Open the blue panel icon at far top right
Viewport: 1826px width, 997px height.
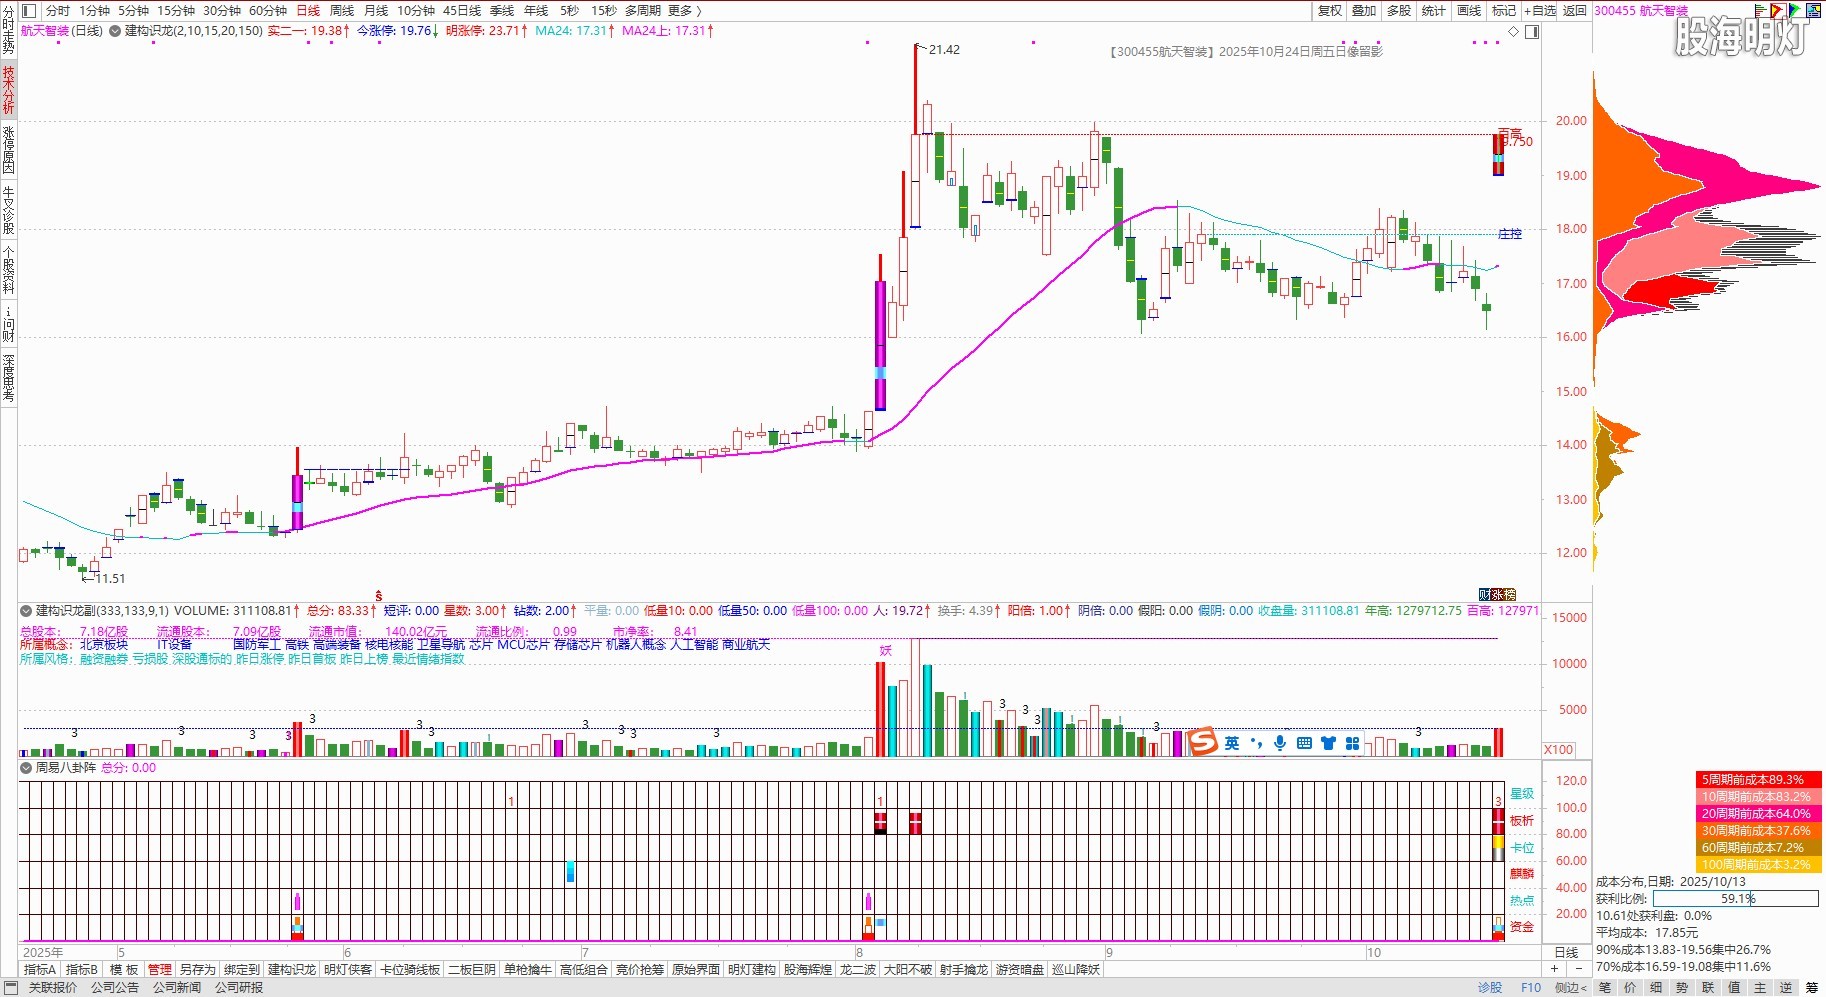1814,10
